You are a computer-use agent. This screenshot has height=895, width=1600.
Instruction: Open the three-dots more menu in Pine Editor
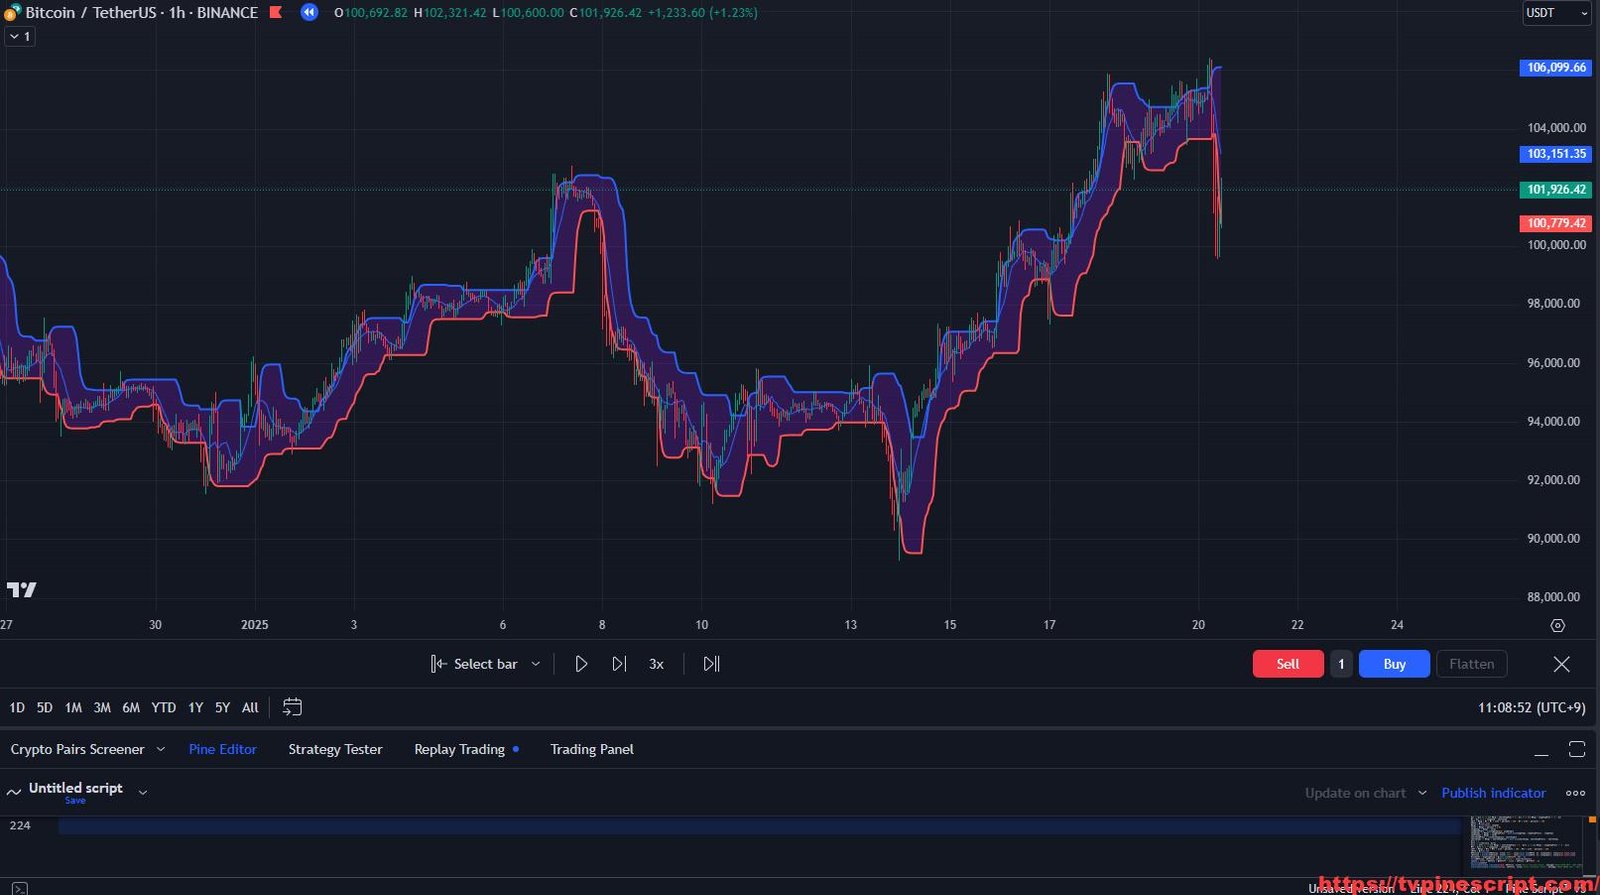click(1576, 793)
